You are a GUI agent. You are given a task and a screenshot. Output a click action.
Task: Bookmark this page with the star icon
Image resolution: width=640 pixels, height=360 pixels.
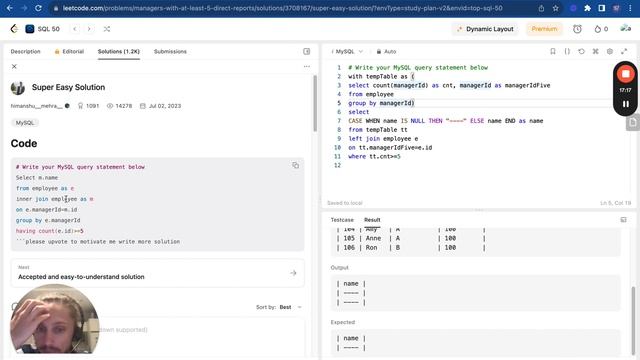(x=556, y=8)
